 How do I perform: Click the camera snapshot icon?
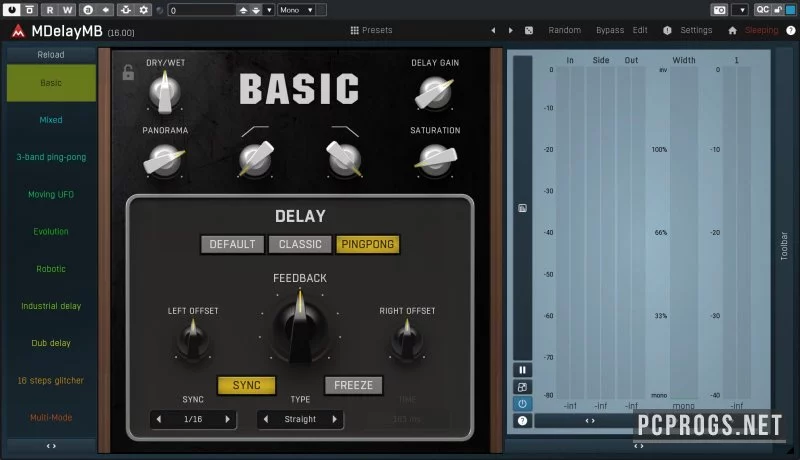click(x=719, y=10)
